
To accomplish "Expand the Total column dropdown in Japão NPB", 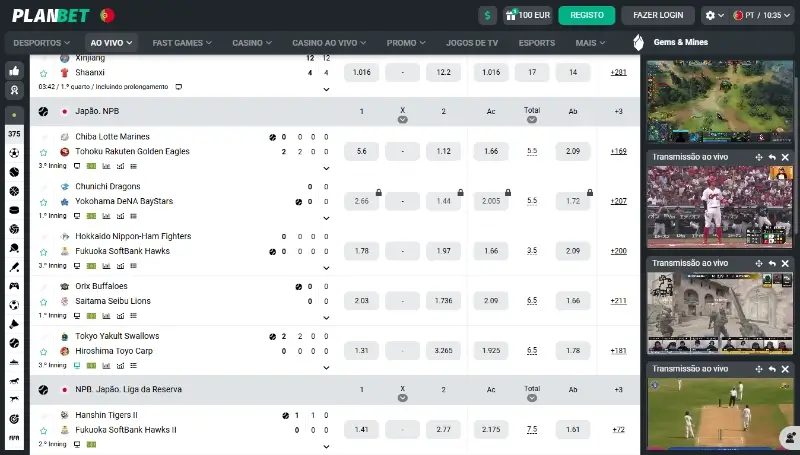I will coord(532,119).
